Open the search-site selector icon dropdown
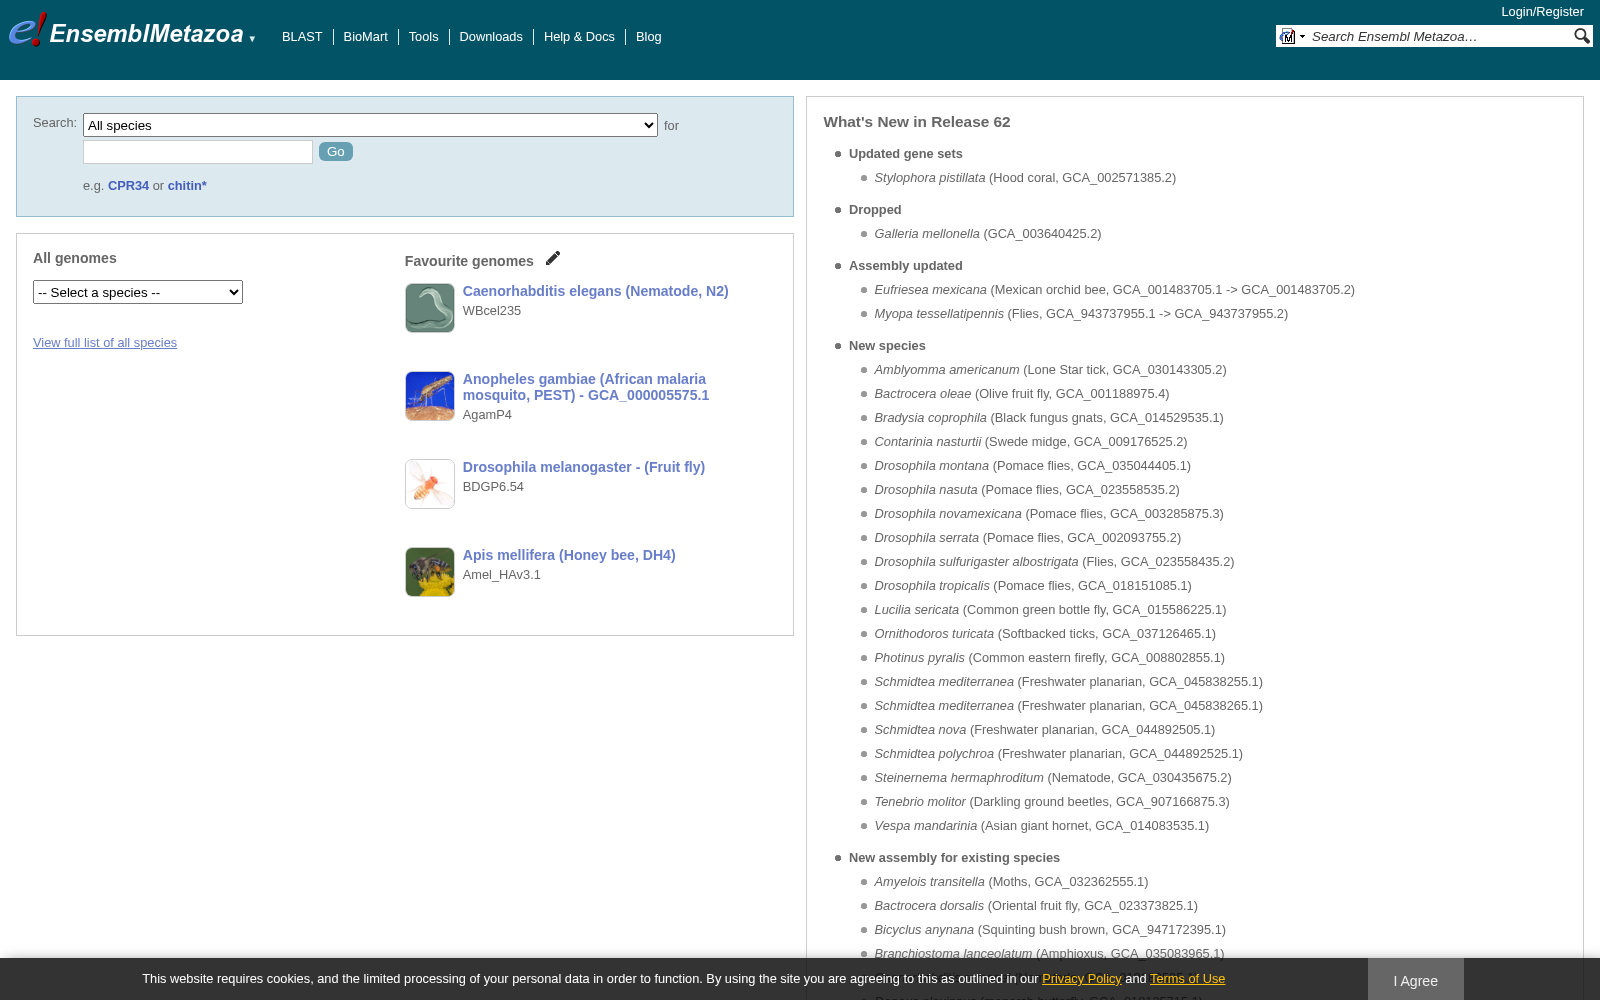The image size is (1600, 1000). click(x=1292, y=37)
